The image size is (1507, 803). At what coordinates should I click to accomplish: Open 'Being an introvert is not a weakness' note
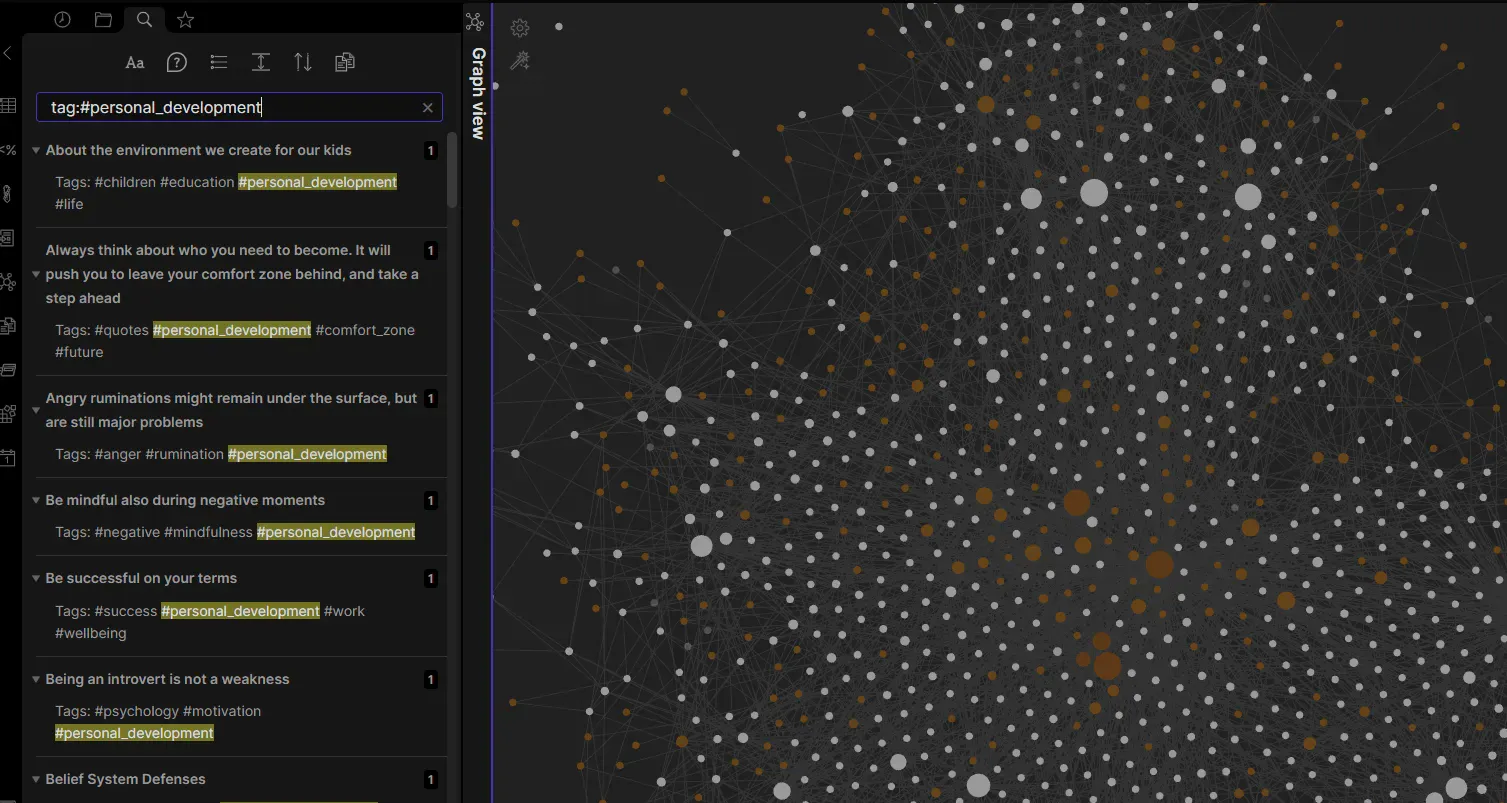[167, 679]
